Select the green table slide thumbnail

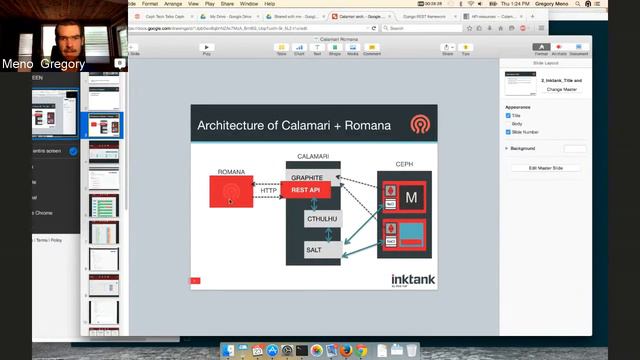click(104, 205)
